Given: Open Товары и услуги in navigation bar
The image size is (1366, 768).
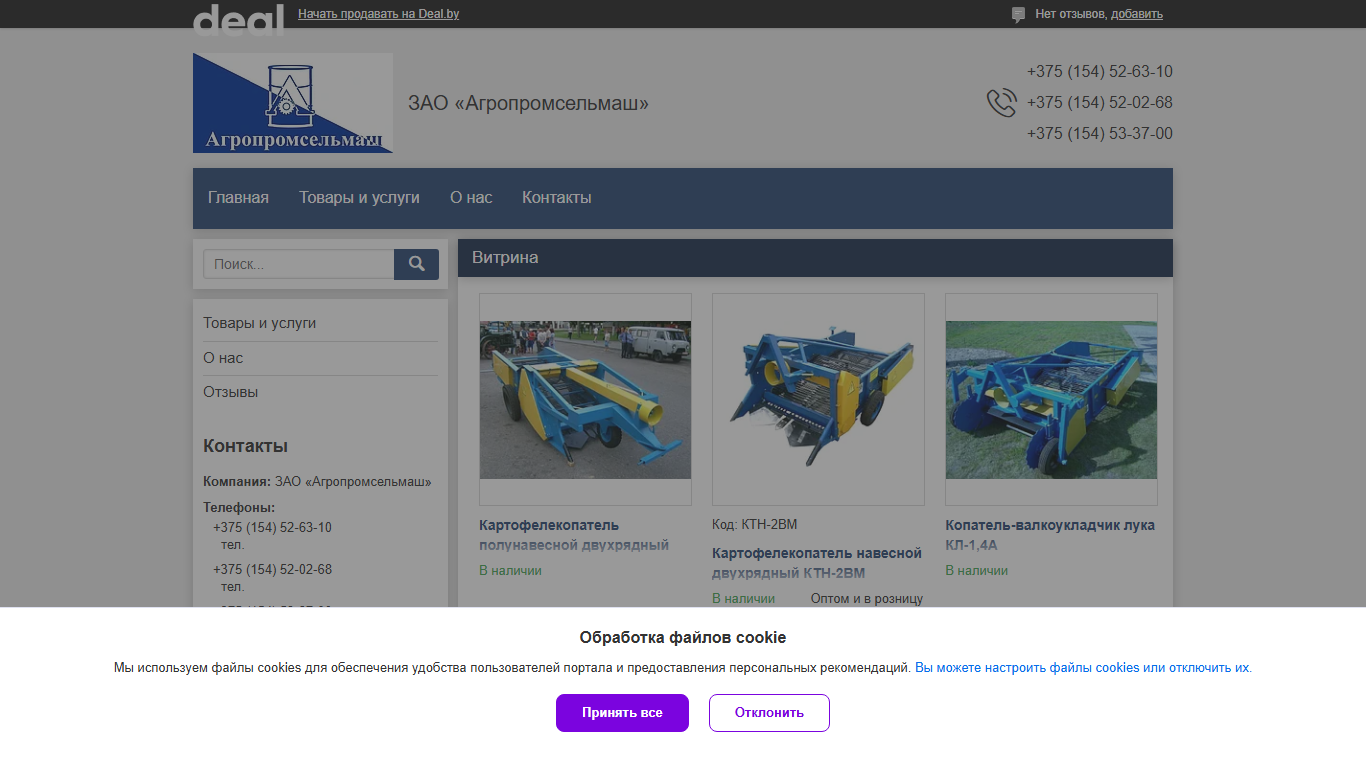Looking at the screenshot, I should 359,198.
